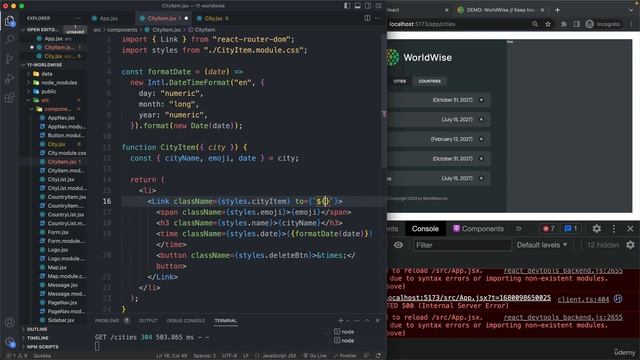The width and height of the screenshot is (640, 360).
Task: Open CityList.jsx in the file explorer
Action: coord(61,180)
